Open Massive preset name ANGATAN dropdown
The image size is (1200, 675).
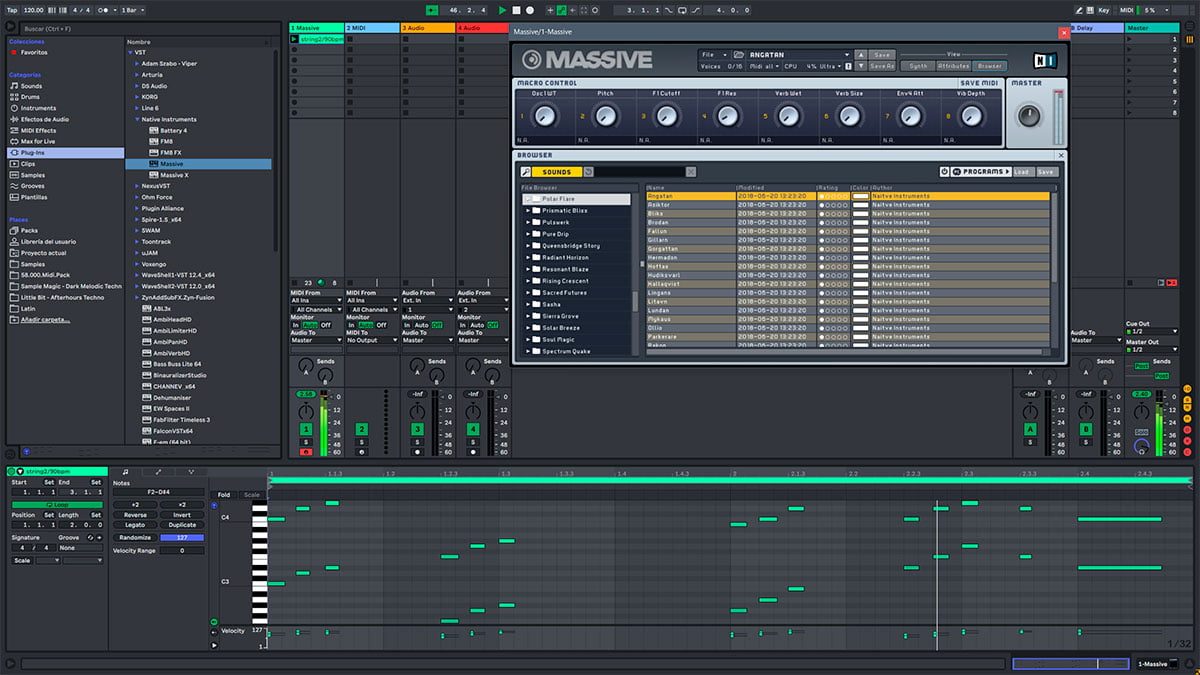click(797, 54)
